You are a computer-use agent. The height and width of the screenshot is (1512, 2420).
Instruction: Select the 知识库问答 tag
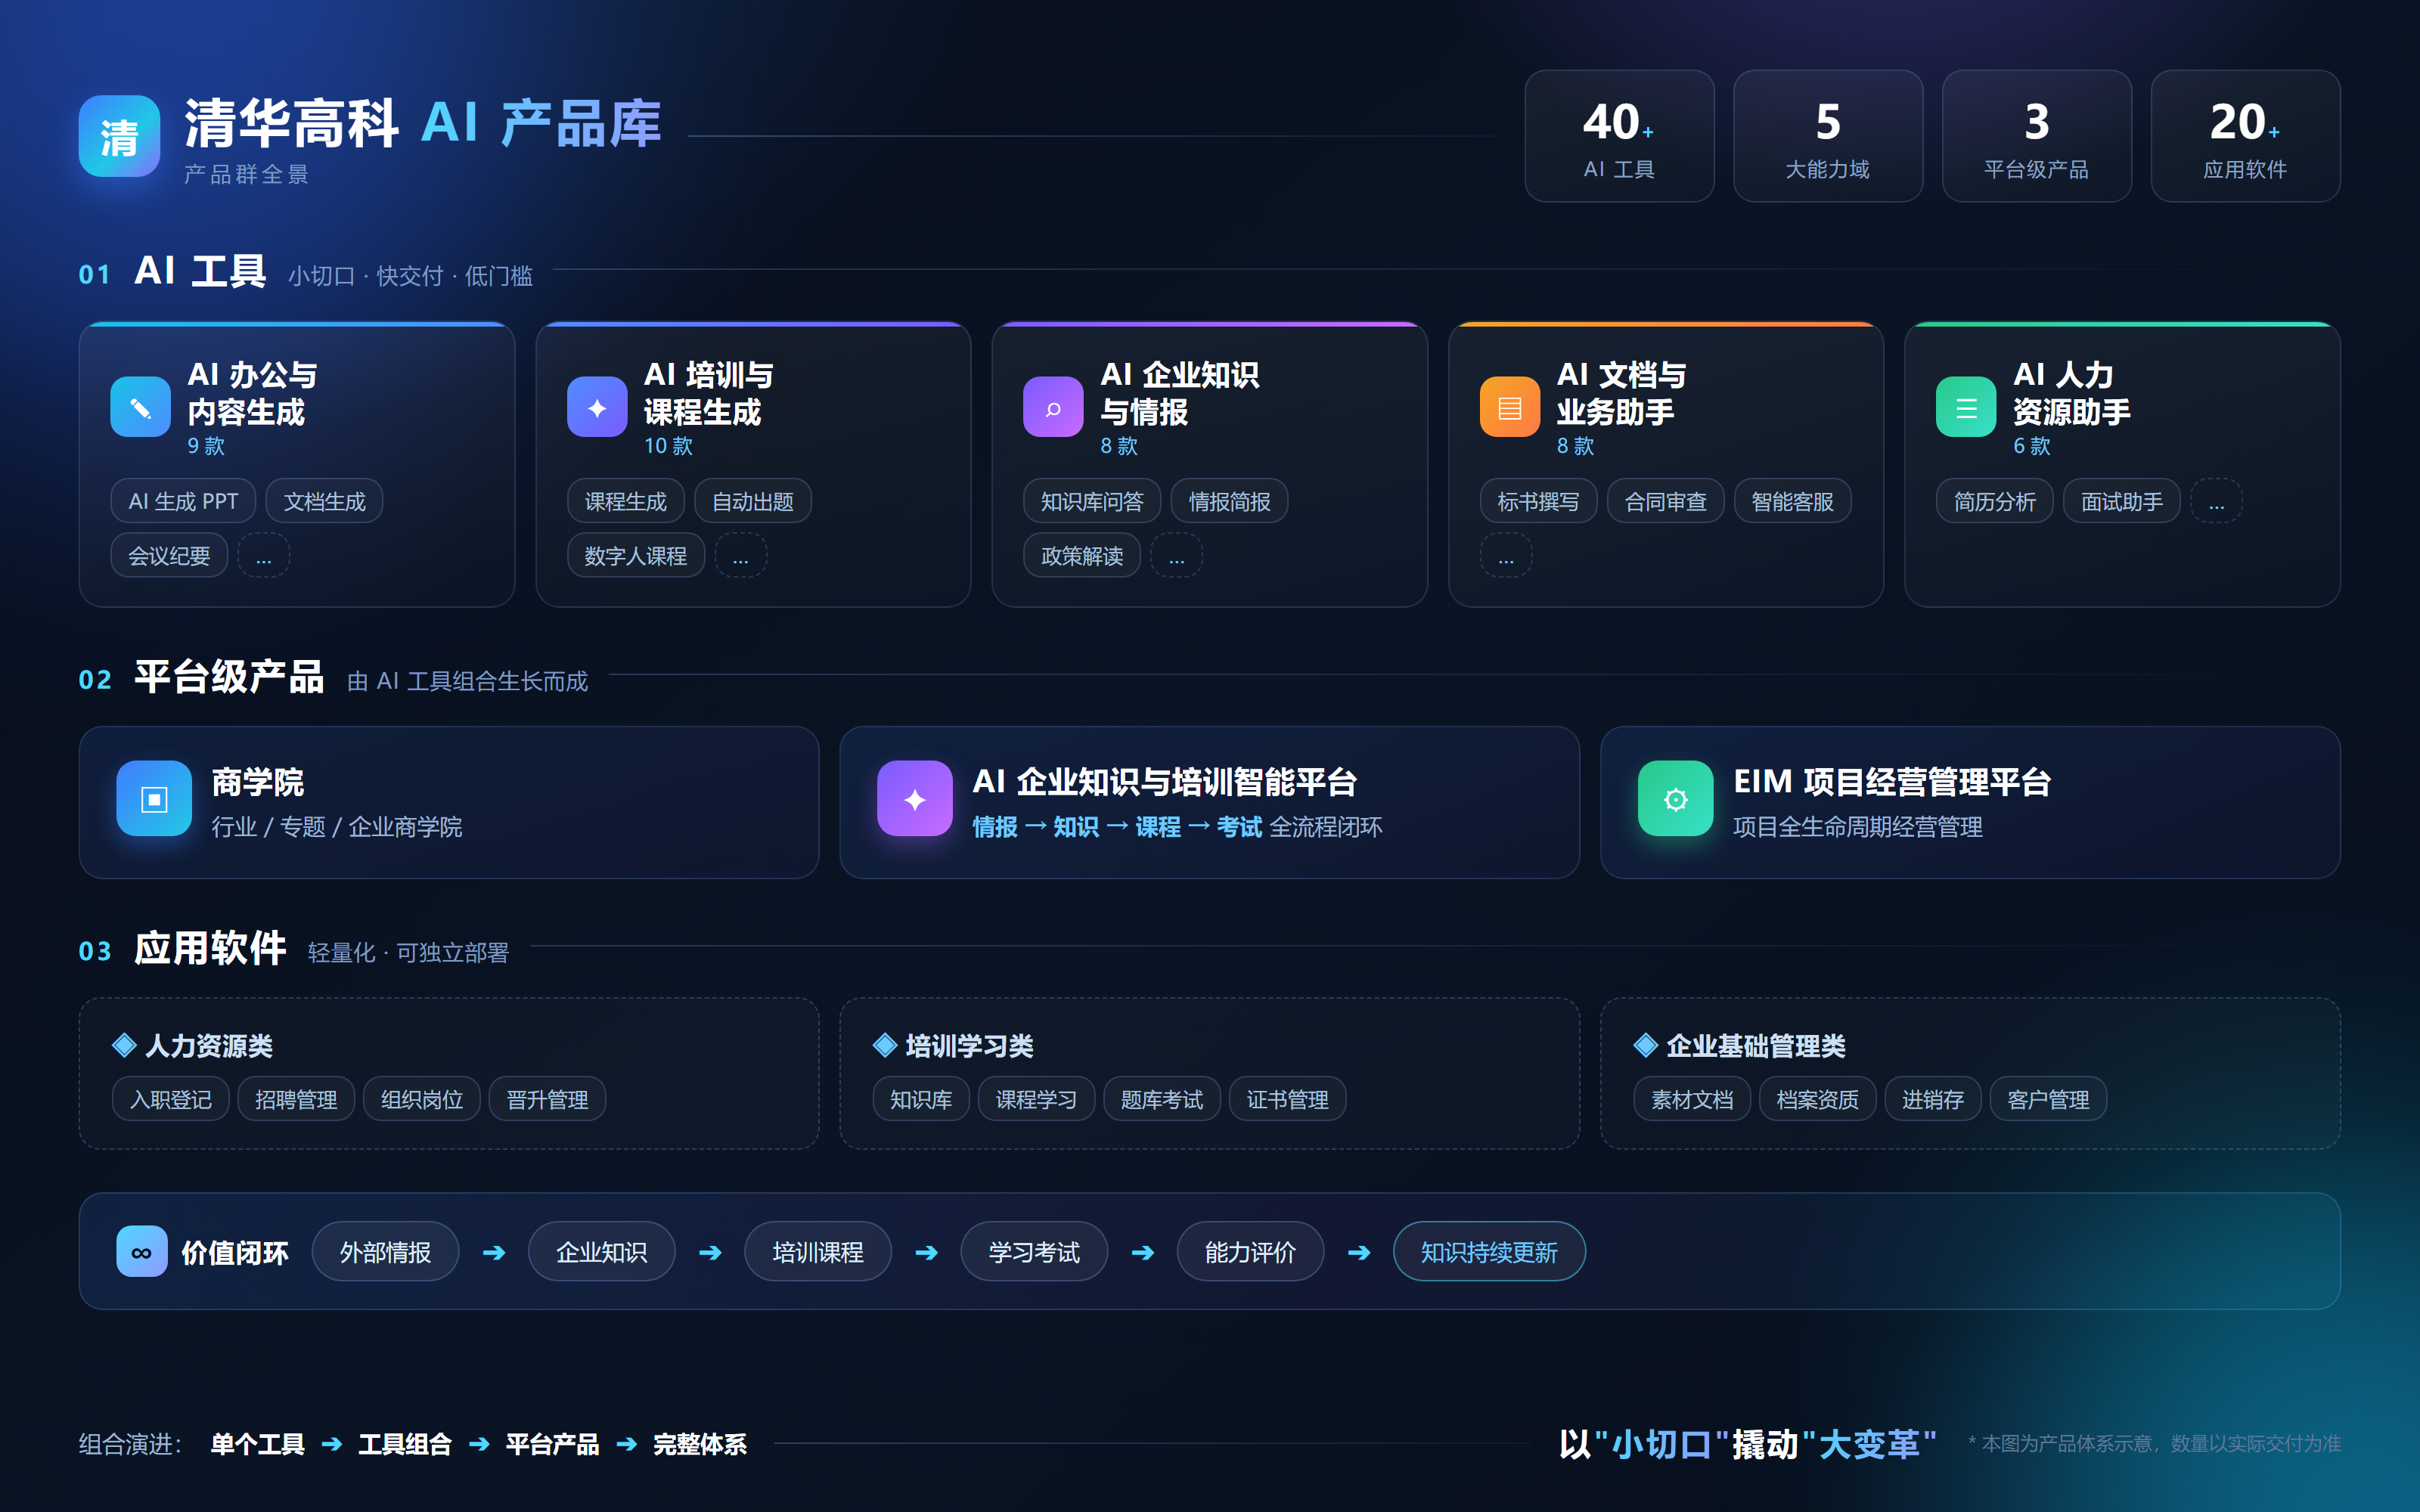coord(1091,501)
